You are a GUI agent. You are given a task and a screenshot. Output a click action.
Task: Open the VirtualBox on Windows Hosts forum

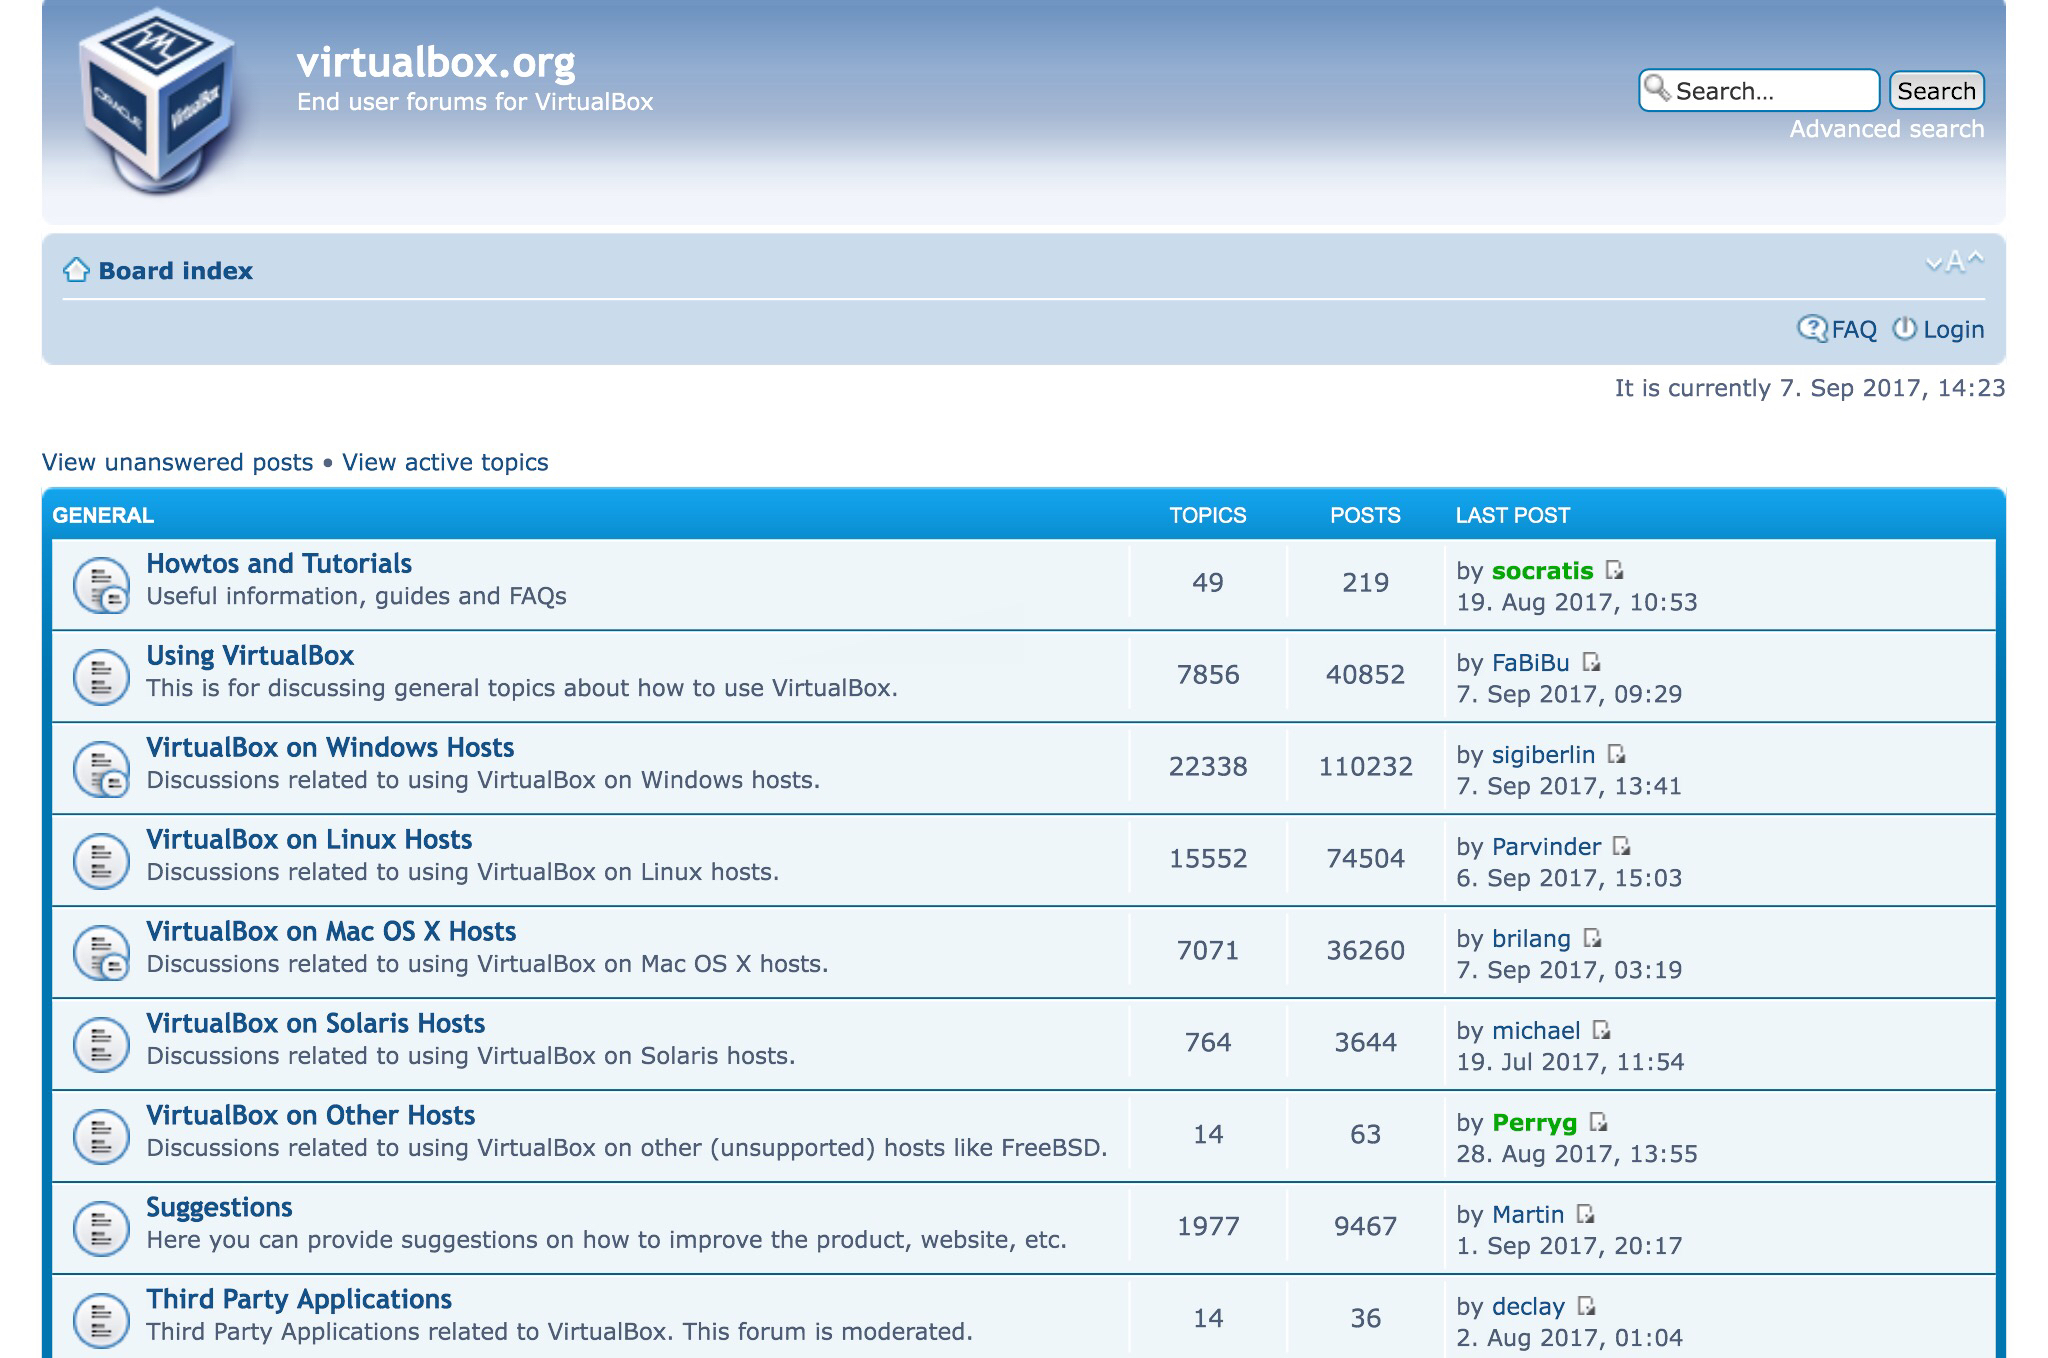point(330,748)
